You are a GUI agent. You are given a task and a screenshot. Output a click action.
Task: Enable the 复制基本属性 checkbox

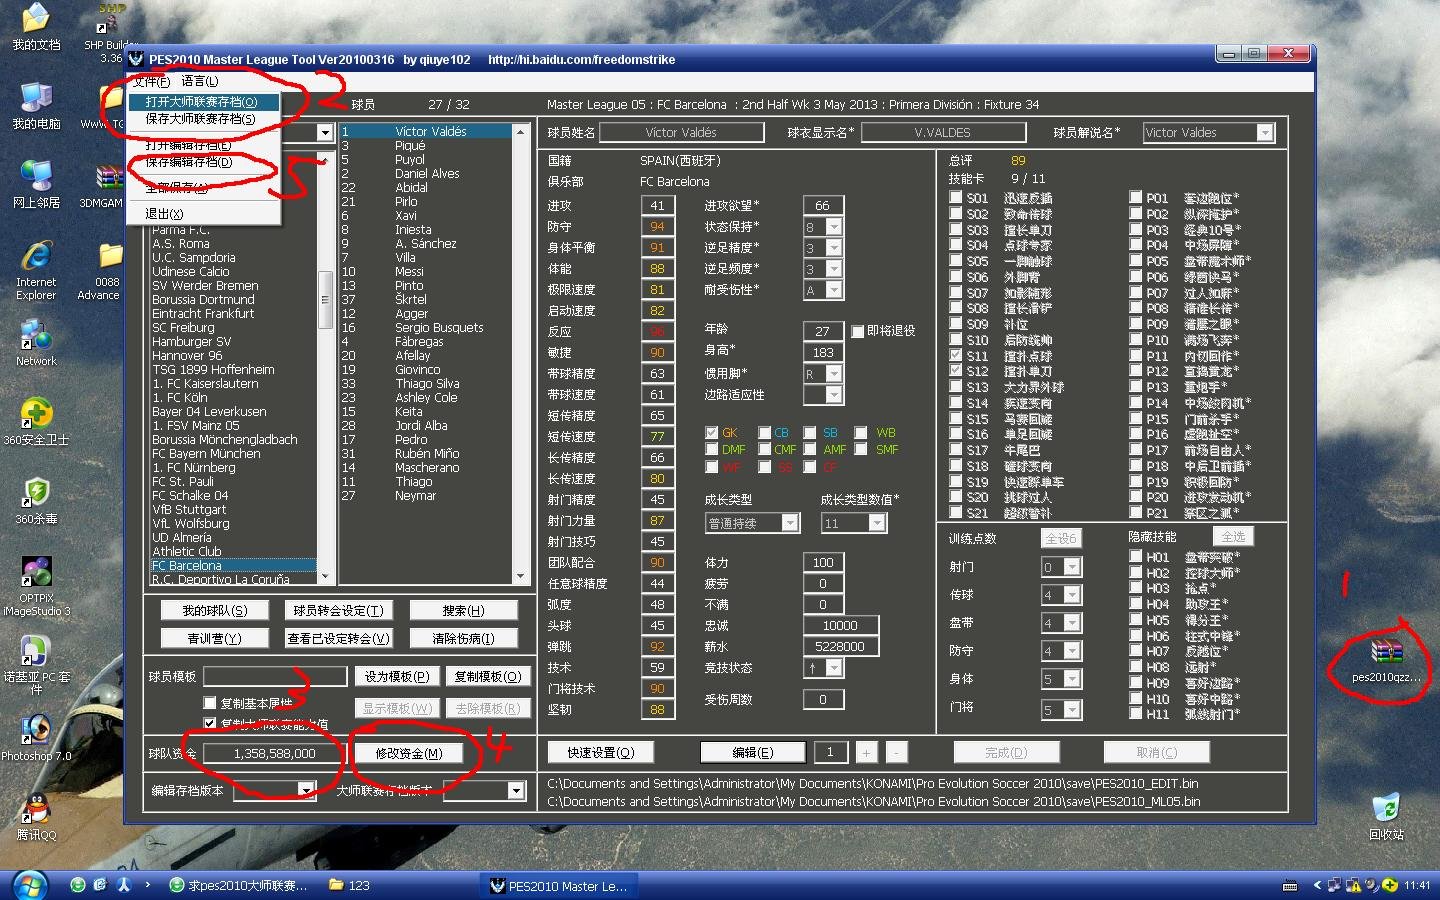[x=210, y=703]
